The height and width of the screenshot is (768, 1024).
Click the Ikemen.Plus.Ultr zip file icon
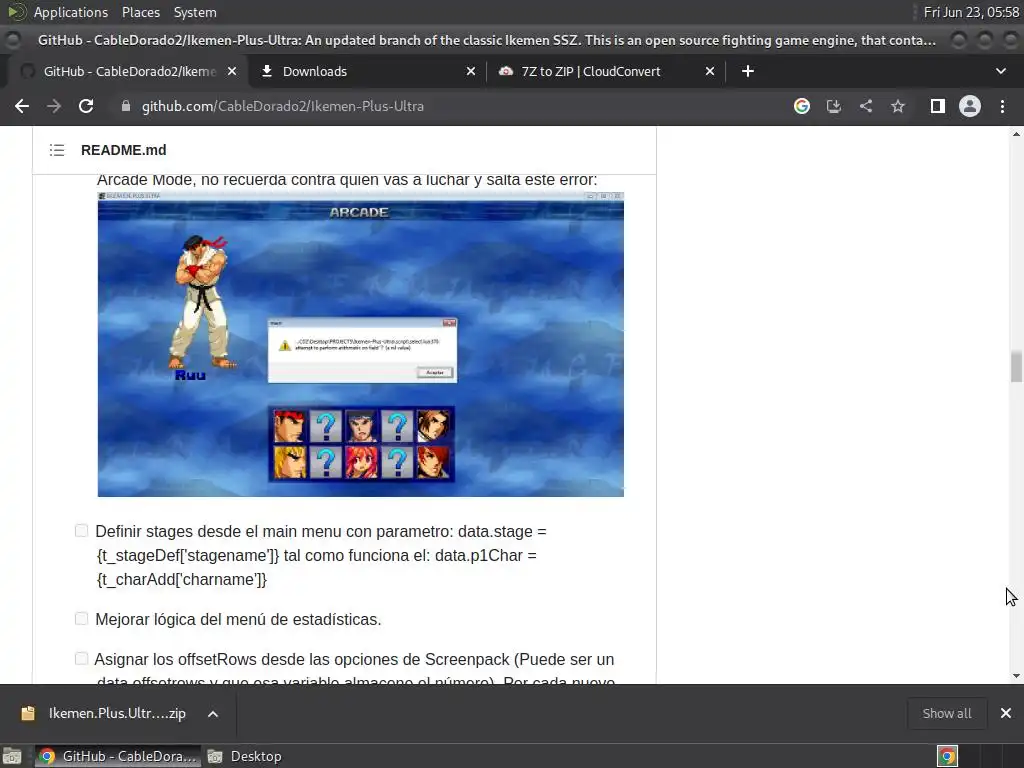click(27, 713)
